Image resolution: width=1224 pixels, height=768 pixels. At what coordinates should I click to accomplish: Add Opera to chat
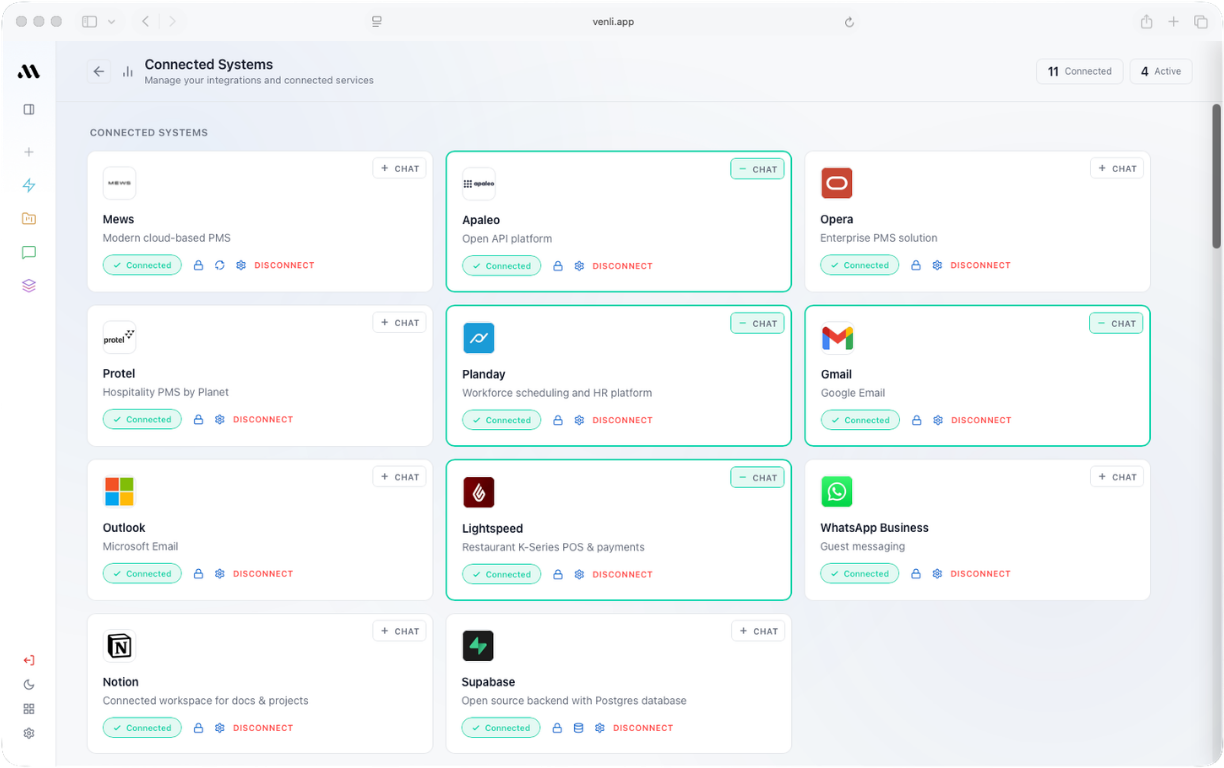pos(1117,169)
